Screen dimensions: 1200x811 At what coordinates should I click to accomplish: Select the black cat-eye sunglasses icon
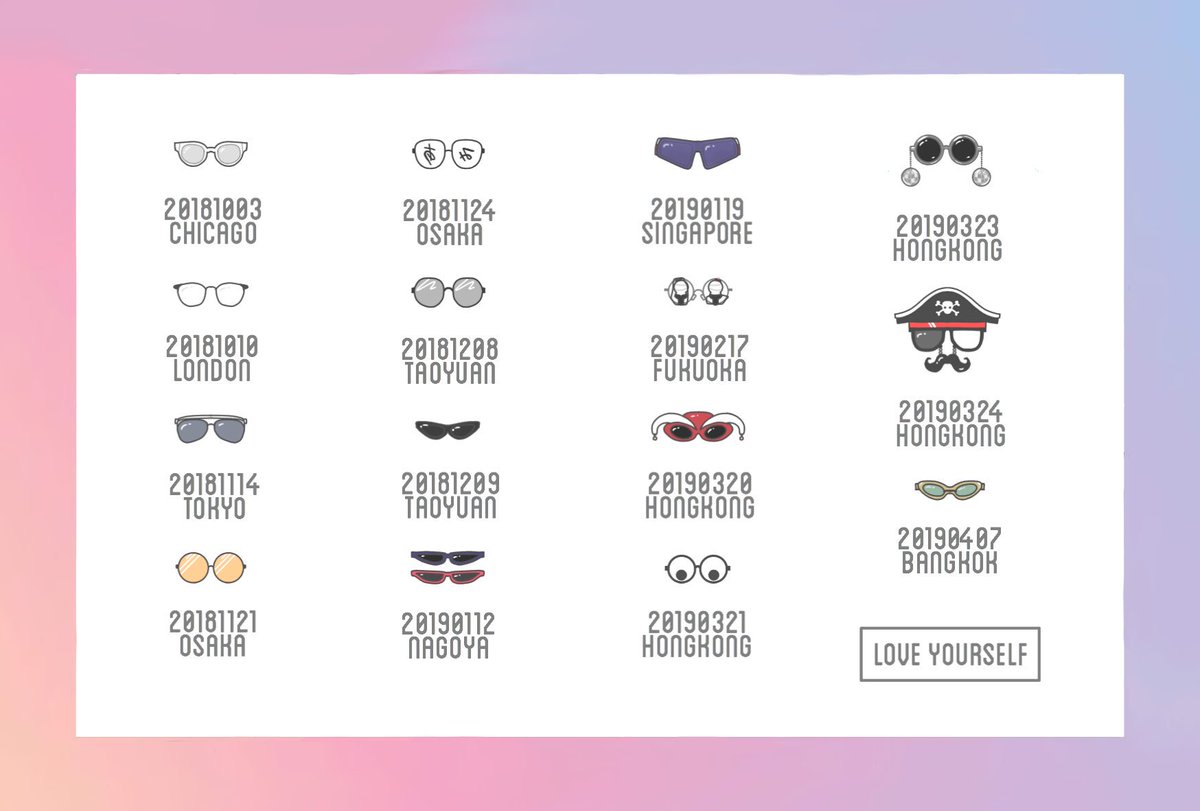[x=447, y=429]
